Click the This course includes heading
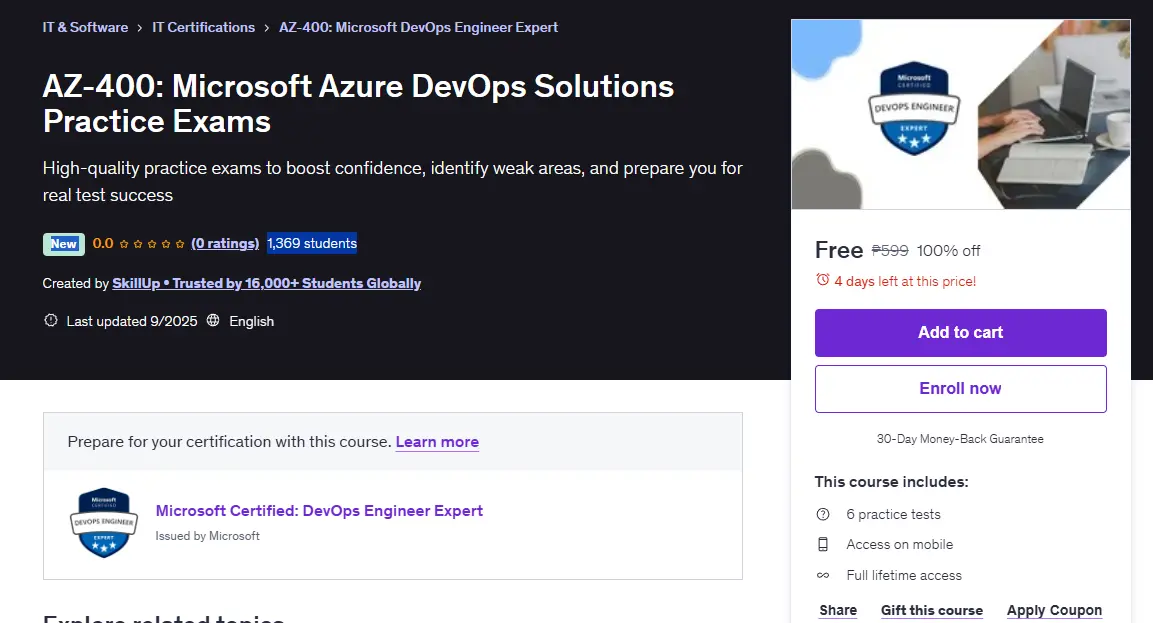 click(x=891, y=482)
